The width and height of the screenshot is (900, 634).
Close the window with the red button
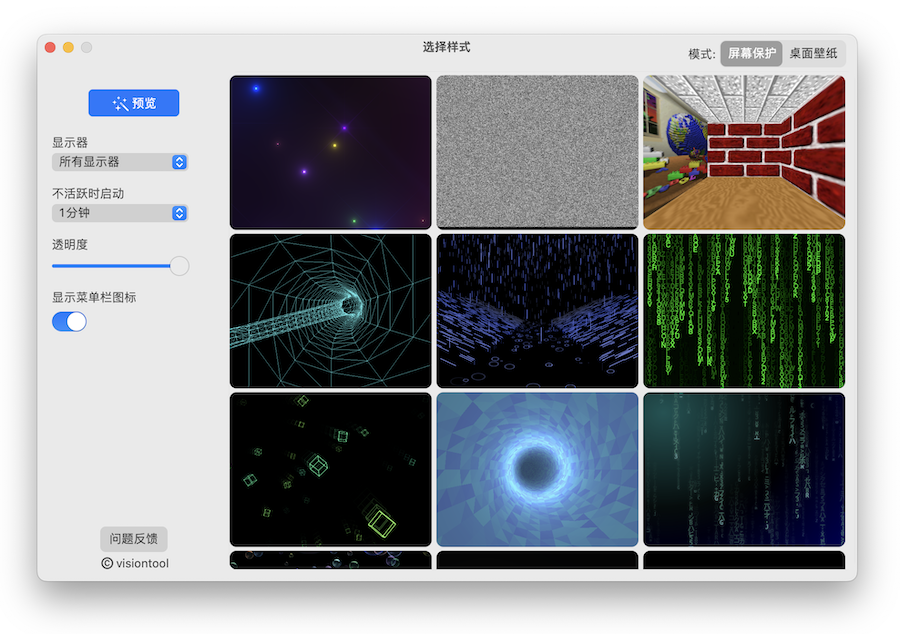coord(50,48)
